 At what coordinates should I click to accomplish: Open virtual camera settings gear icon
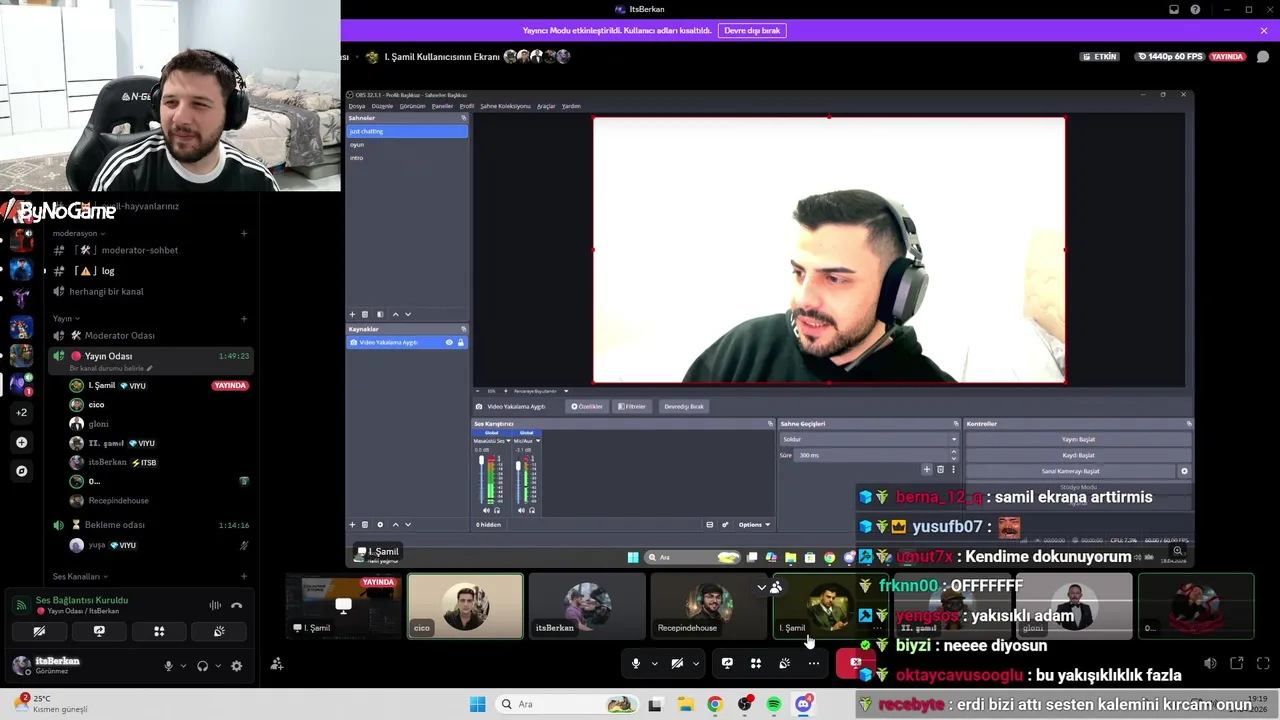1184,471
